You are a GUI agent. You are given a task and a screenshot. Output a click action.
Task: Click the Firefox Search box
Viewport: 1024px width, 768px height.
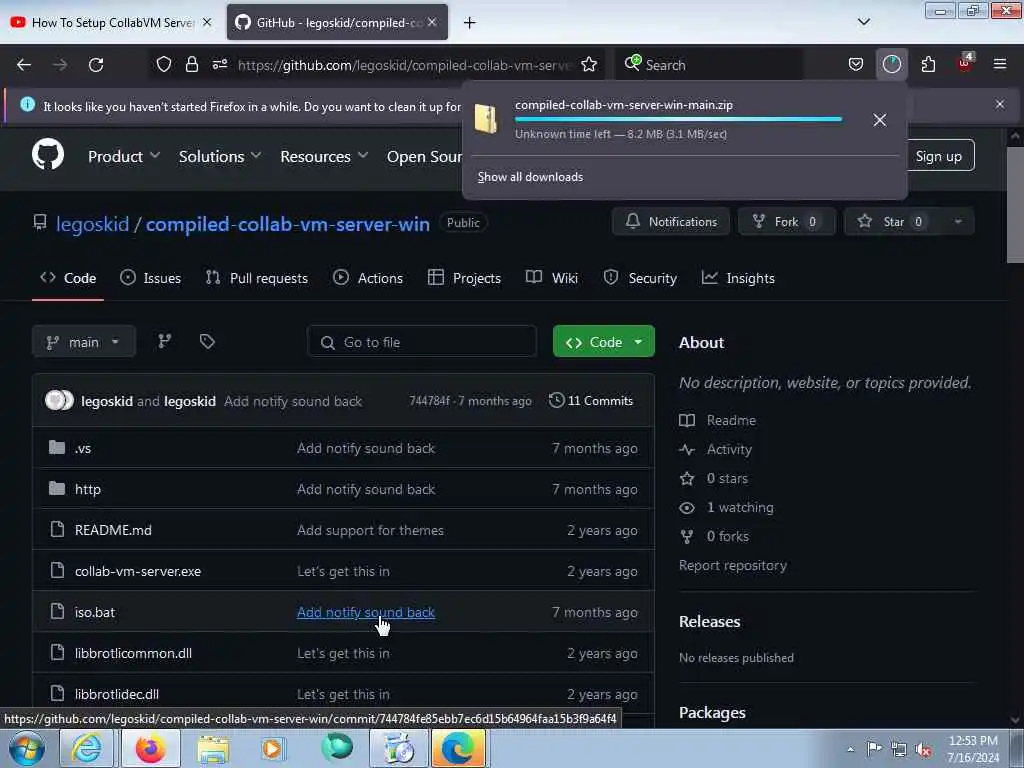pos(709,64)
